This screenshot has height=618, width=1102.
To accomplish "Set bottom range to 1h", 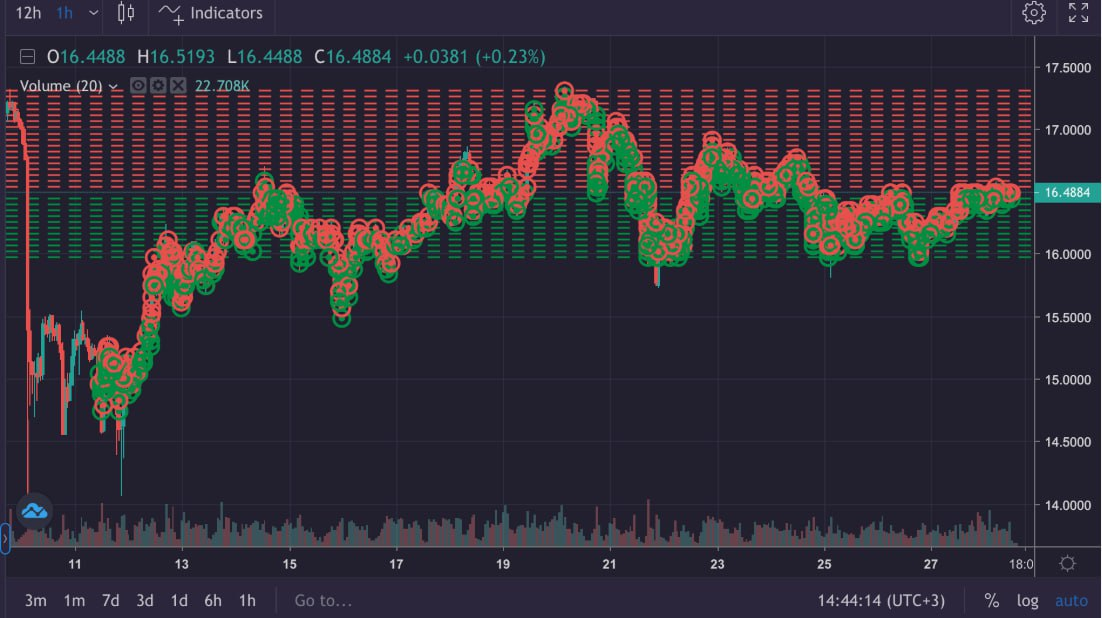I will tap(247, 600).
